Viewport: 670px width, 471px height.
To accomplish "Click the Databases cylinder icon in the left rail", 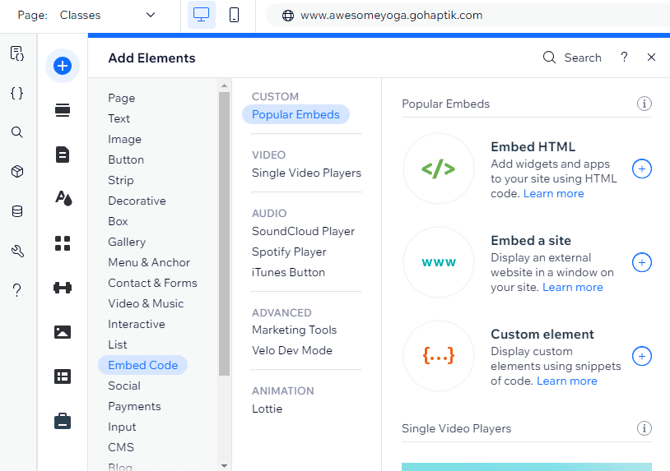I will [17, 211].
